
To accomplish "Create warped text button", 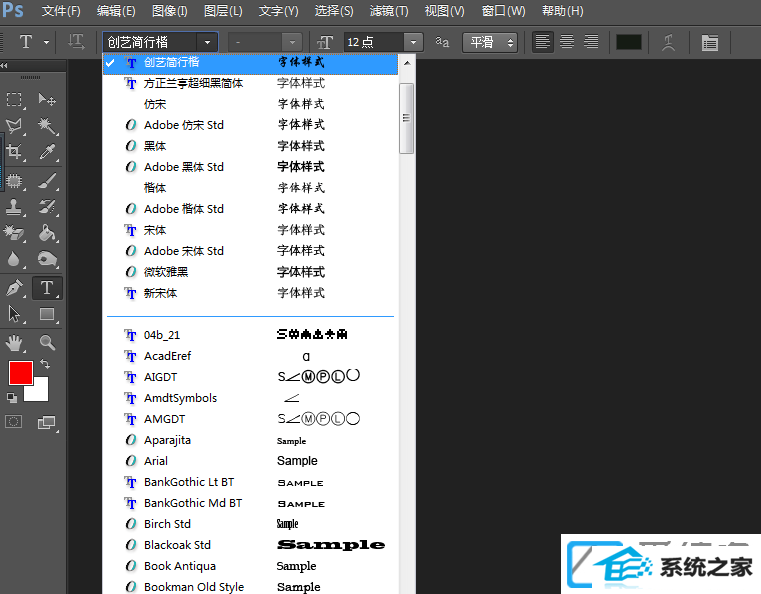I will click(668, 42).
